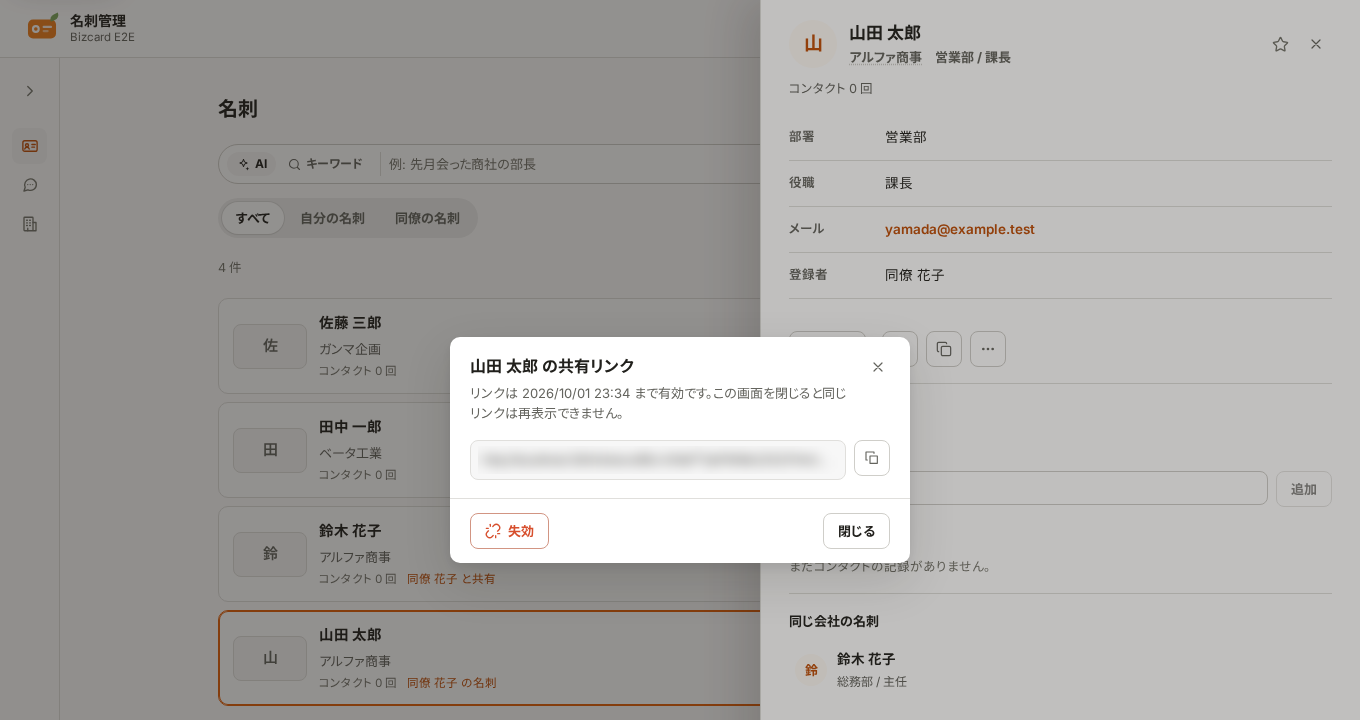
Task: Click the 山 avatar in the card list
Action: [270, 658]
